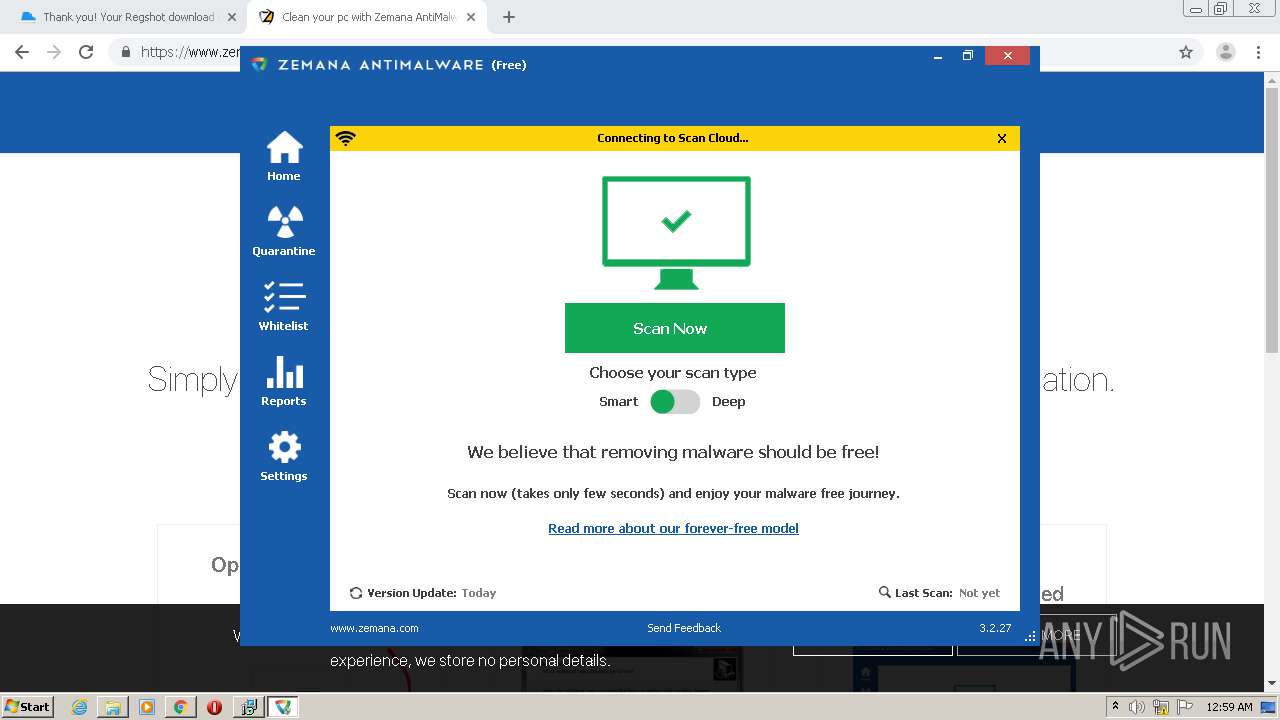Bookmark this page with star icon

1186,52
